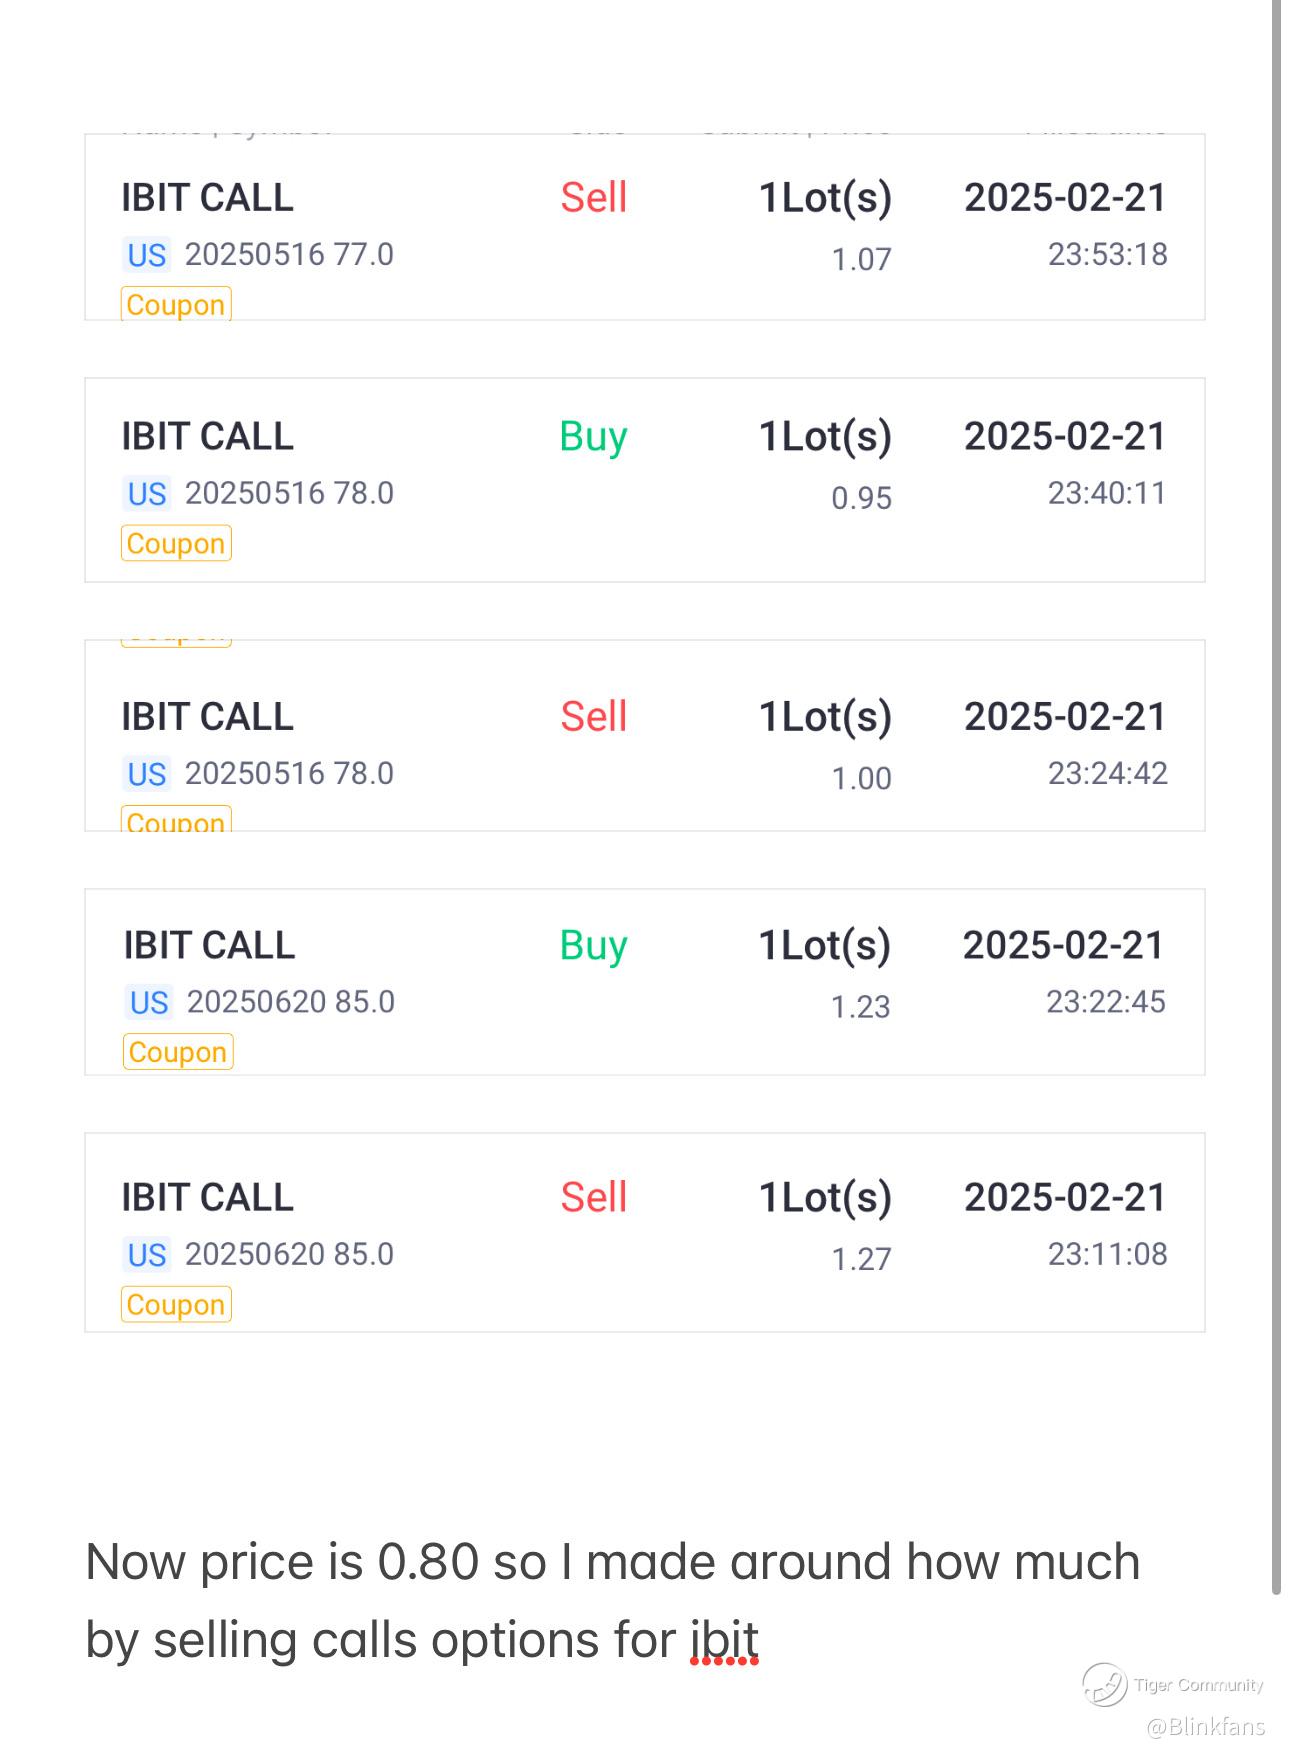The width and height of the screenshot is (1290, 1756).
Task: Click the Coupon tag on the 1.27 Sell order
Action: 176,1305
